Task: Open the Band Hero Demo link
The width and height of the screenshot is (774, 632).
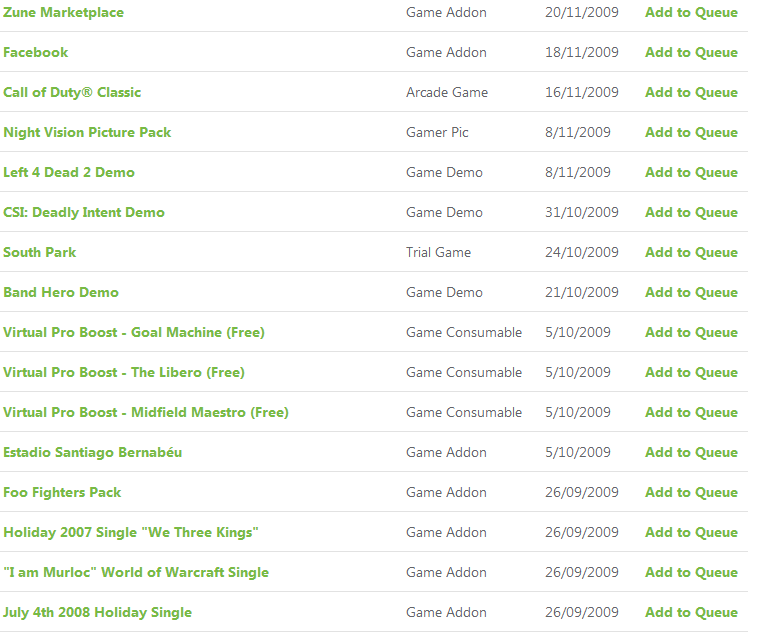Action: [61, 292]
